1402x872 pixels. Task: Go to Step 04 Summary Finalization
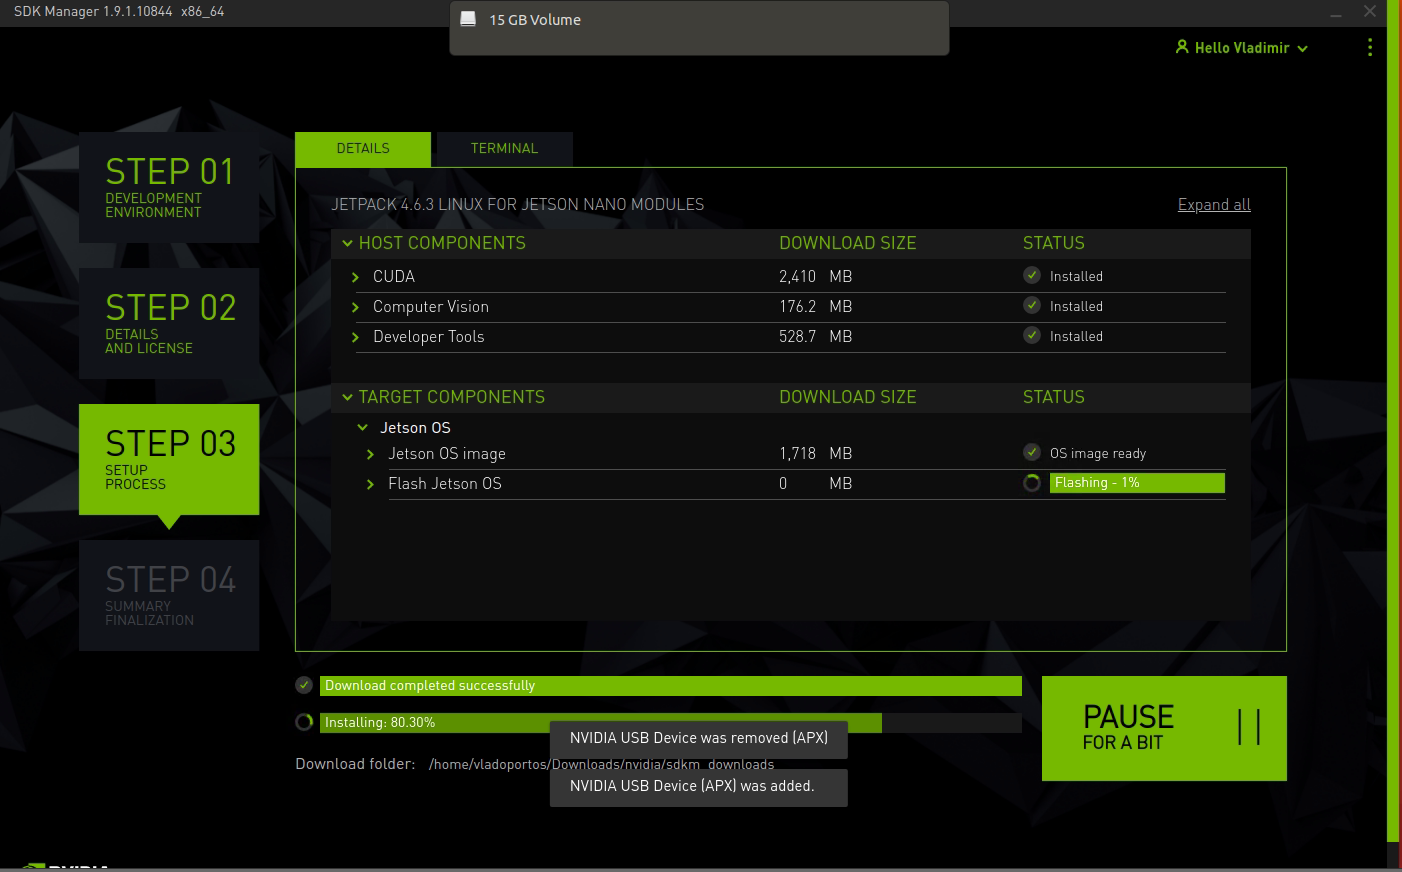169,595
